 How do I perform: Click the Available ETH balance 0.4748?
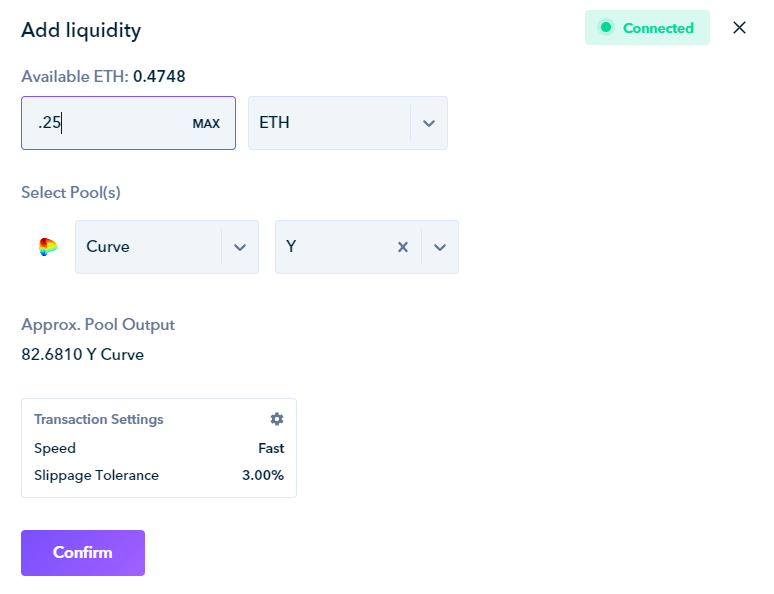tap(159, 76)
